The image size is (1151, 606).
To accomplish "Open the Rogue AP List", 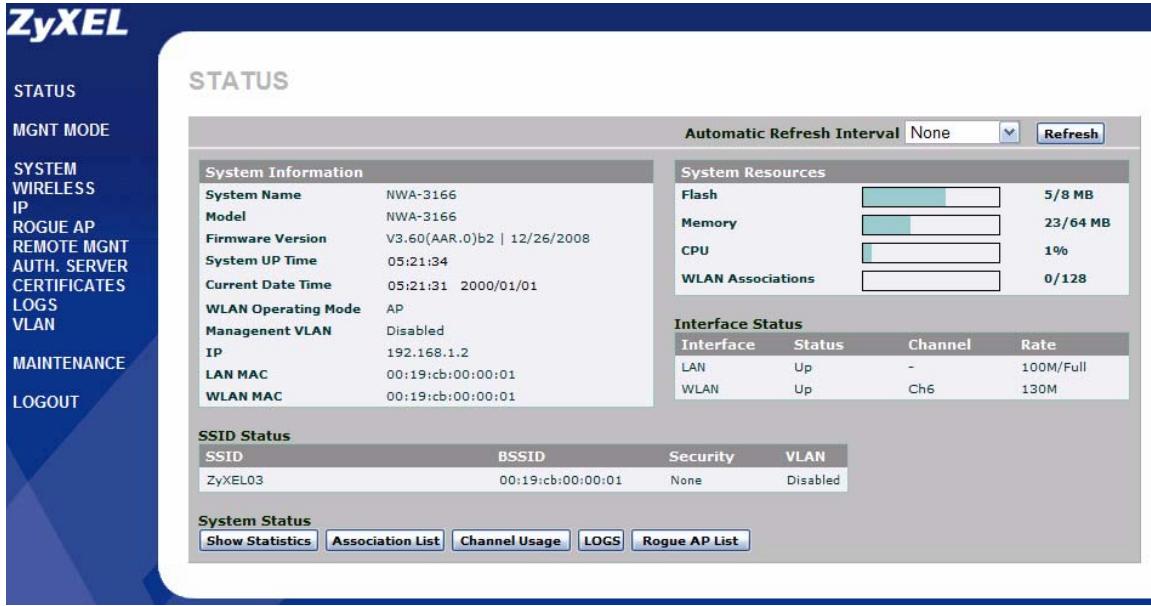I will (x=690, y=541).
